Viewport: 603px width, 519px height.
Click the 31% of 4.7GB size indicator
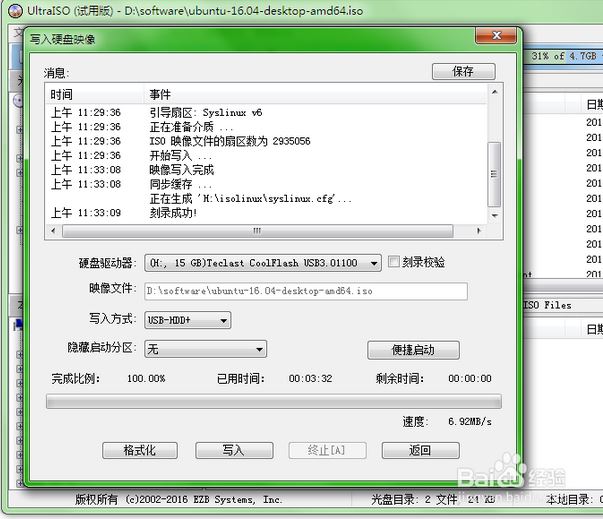coord(564,56)
